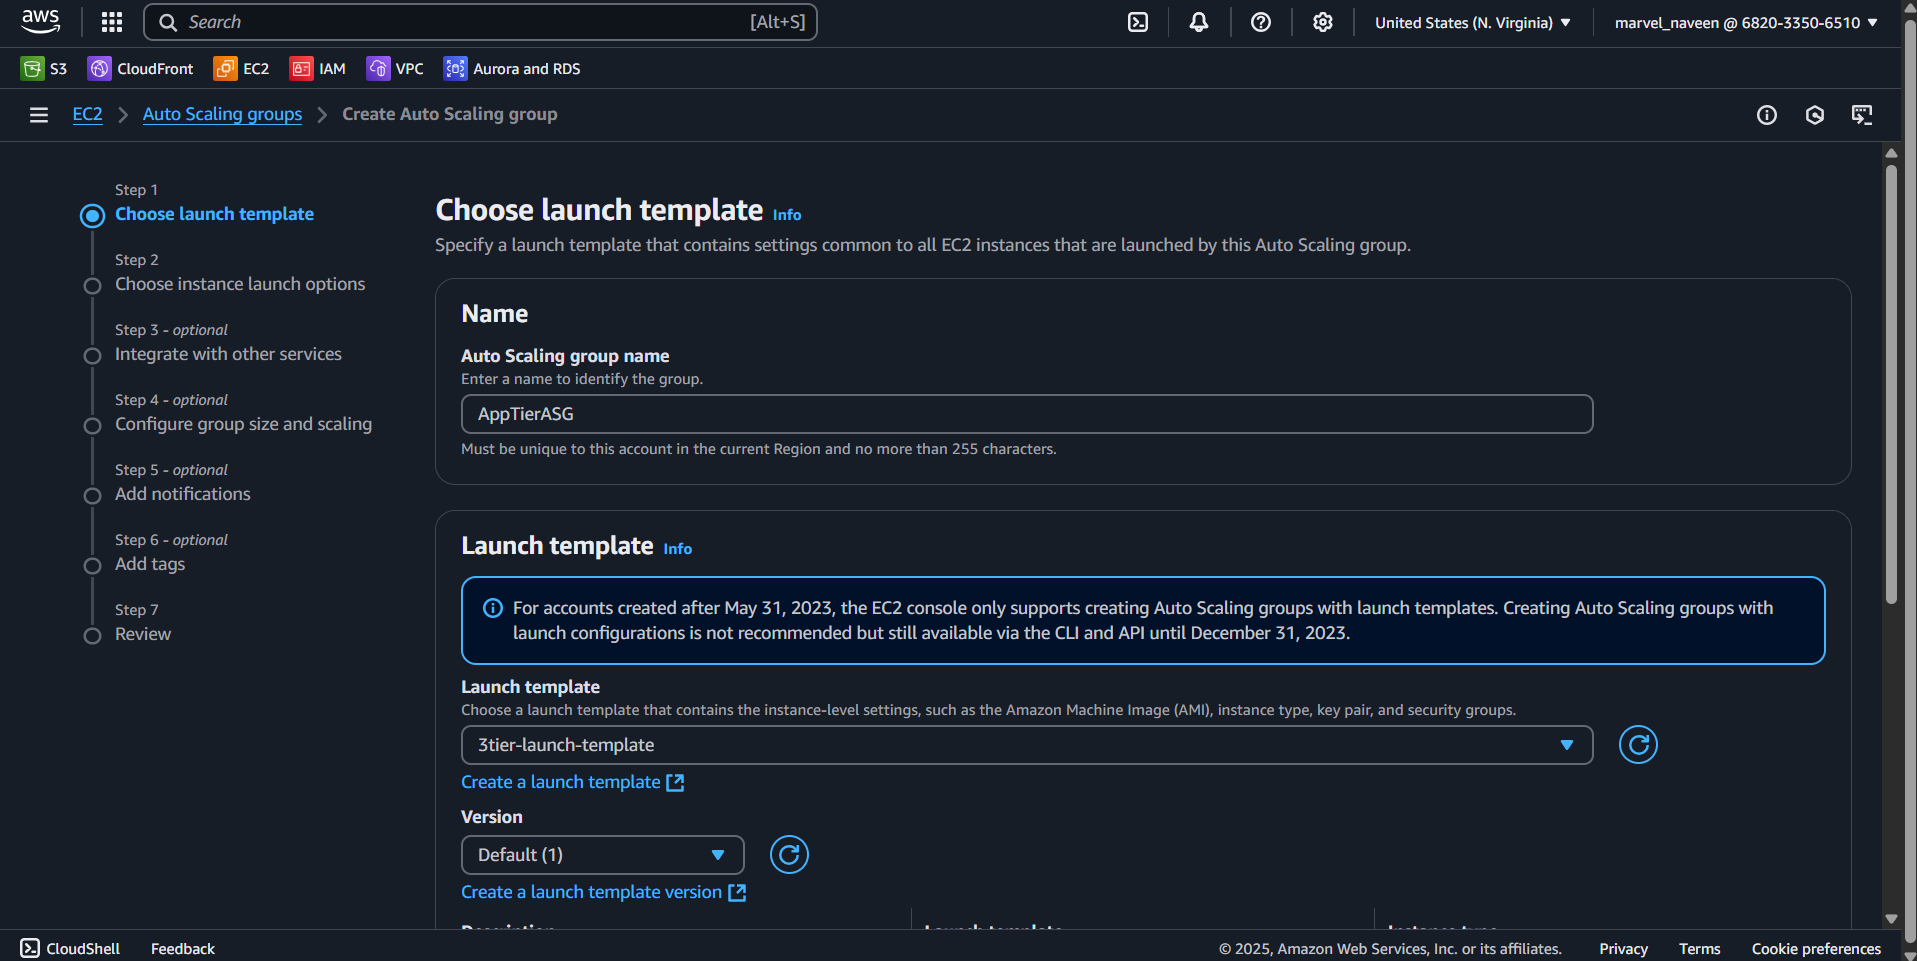Screen dimensions: 1917x961
Task: Open the EC2 shortcut in the favorites bar
Action: point(242,68)
